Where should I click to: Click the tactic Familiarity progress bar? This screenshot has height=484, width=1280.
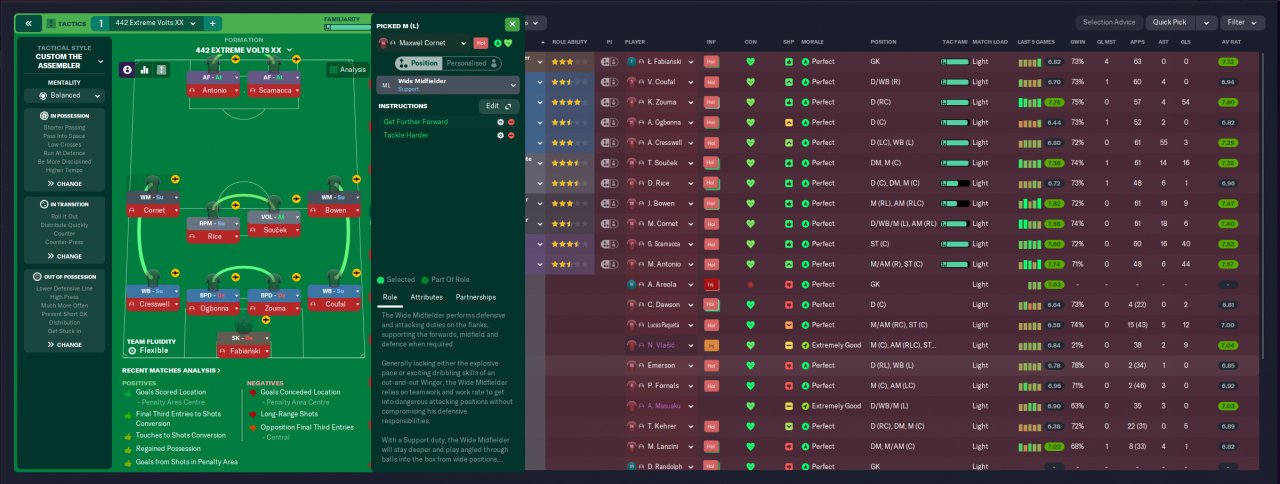pos(346,28)
